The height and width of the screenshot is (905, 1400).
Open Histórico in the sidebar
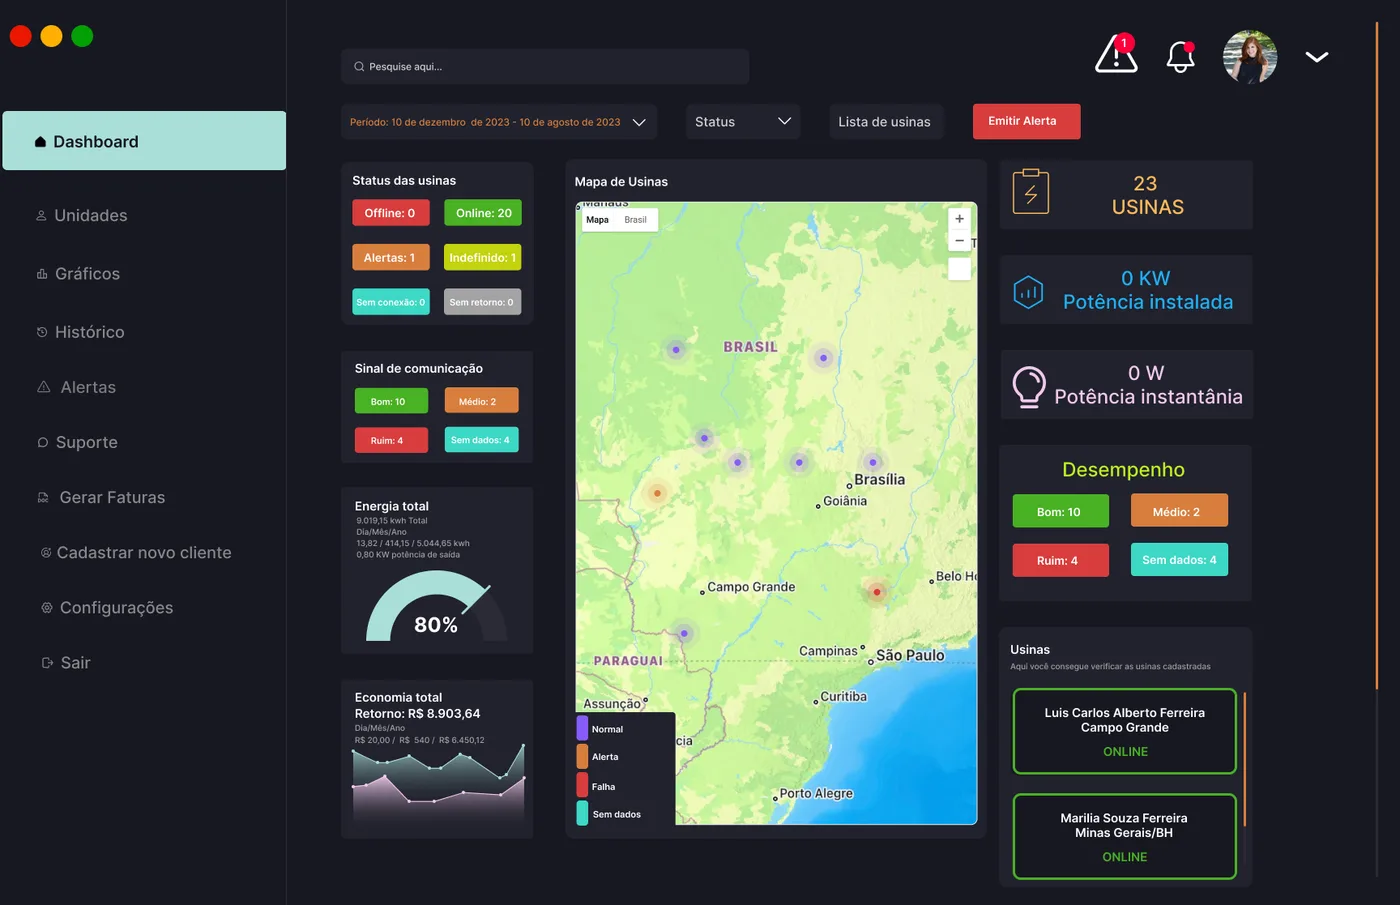click(80, 331)
